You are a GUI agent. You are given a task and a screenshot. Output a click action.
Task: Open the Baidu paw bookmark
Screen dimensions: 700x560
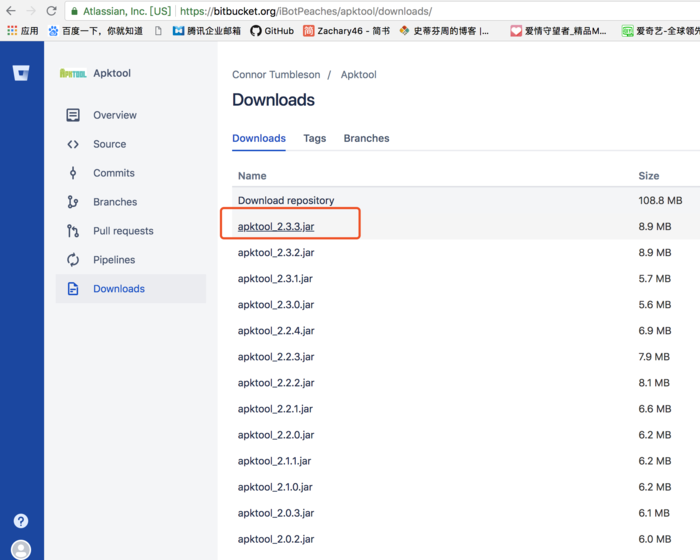[x=96, y=31]
